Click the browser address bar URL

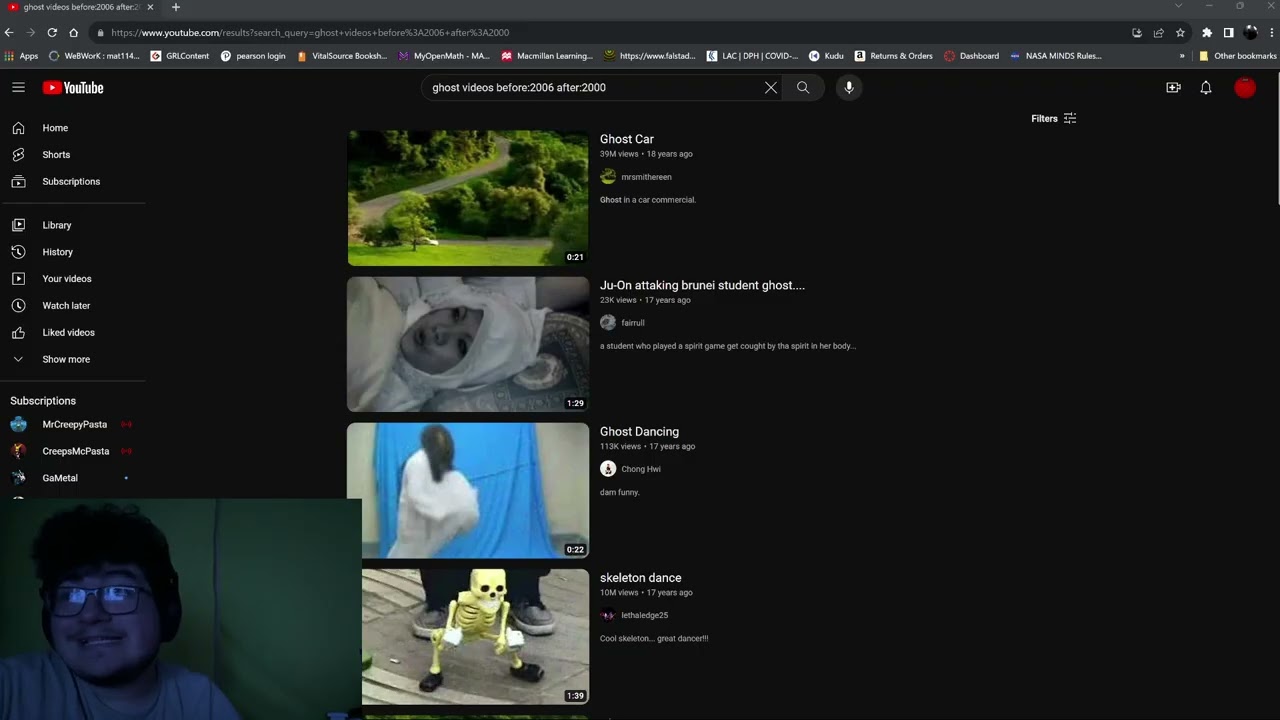click(x=310, y=32)
